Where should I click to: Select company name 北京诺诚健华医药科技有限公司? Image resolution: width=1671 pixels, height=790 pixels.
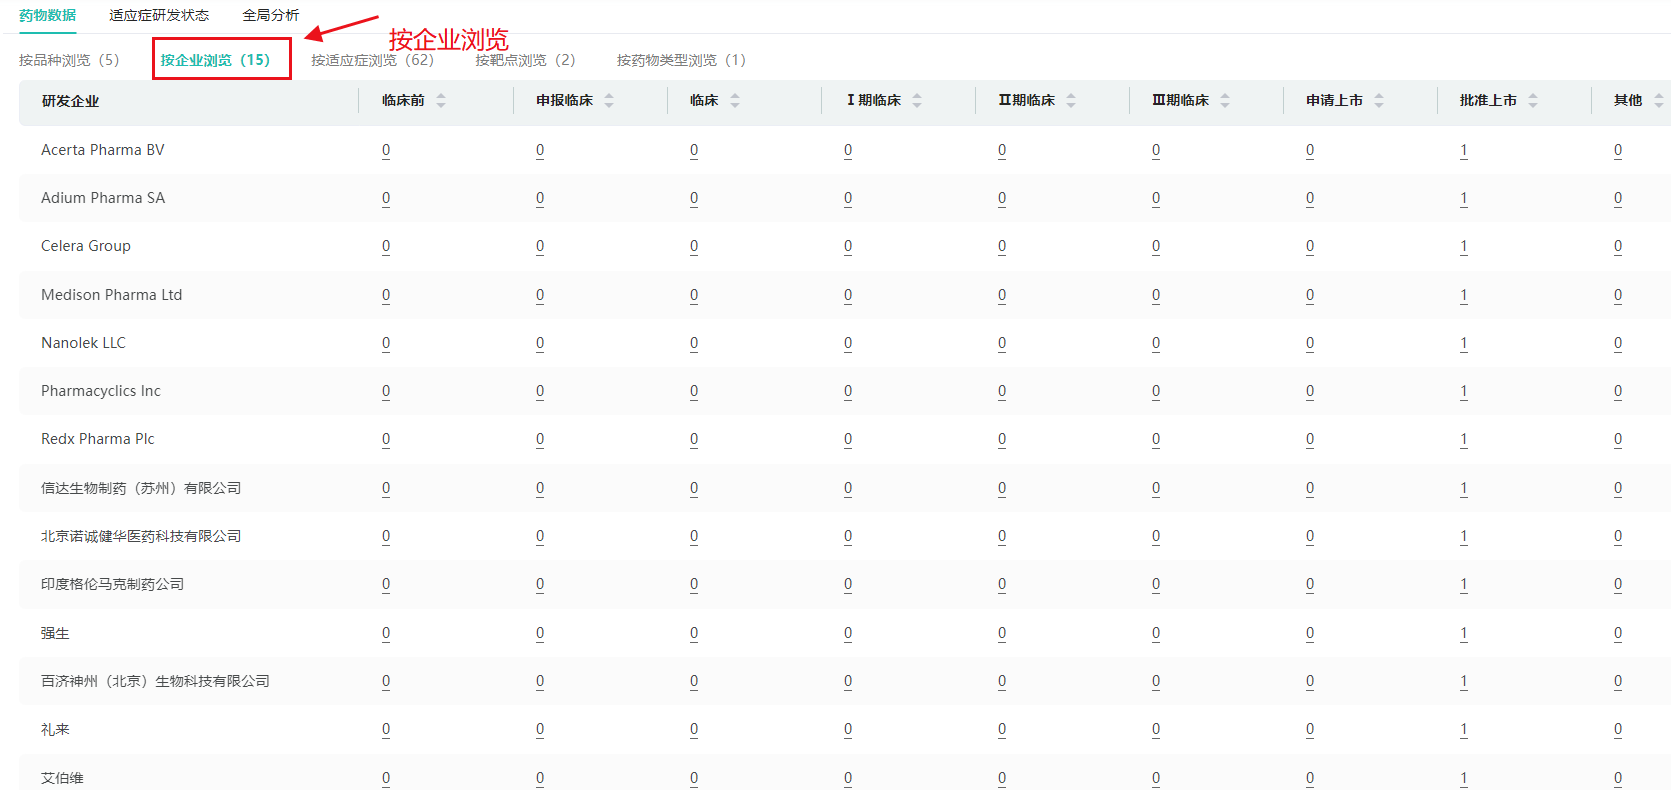pos(141,536)
